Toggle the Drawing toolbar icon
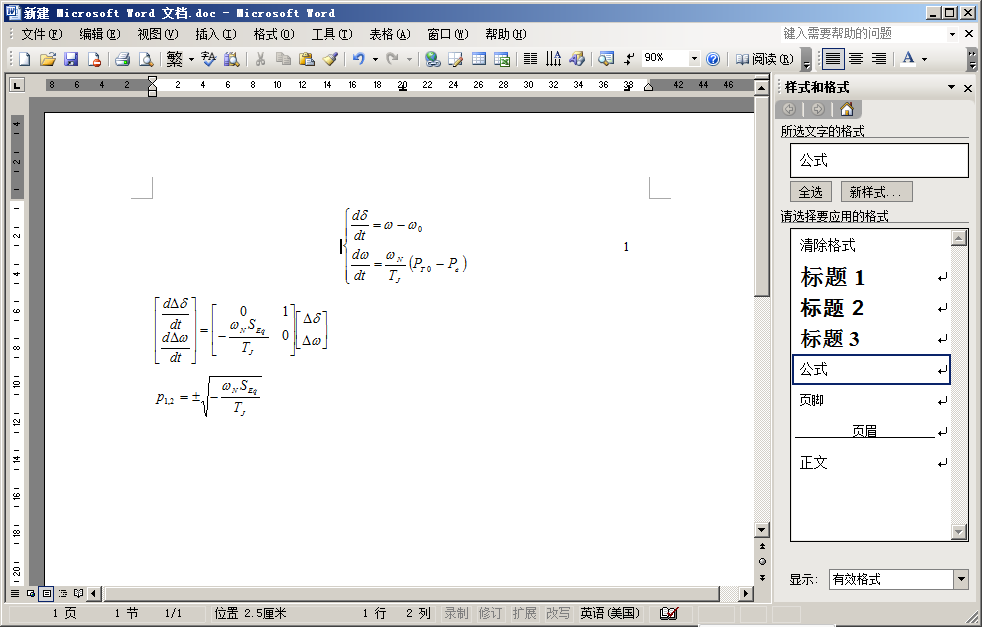The image size is (982, 627). point(577,59)
